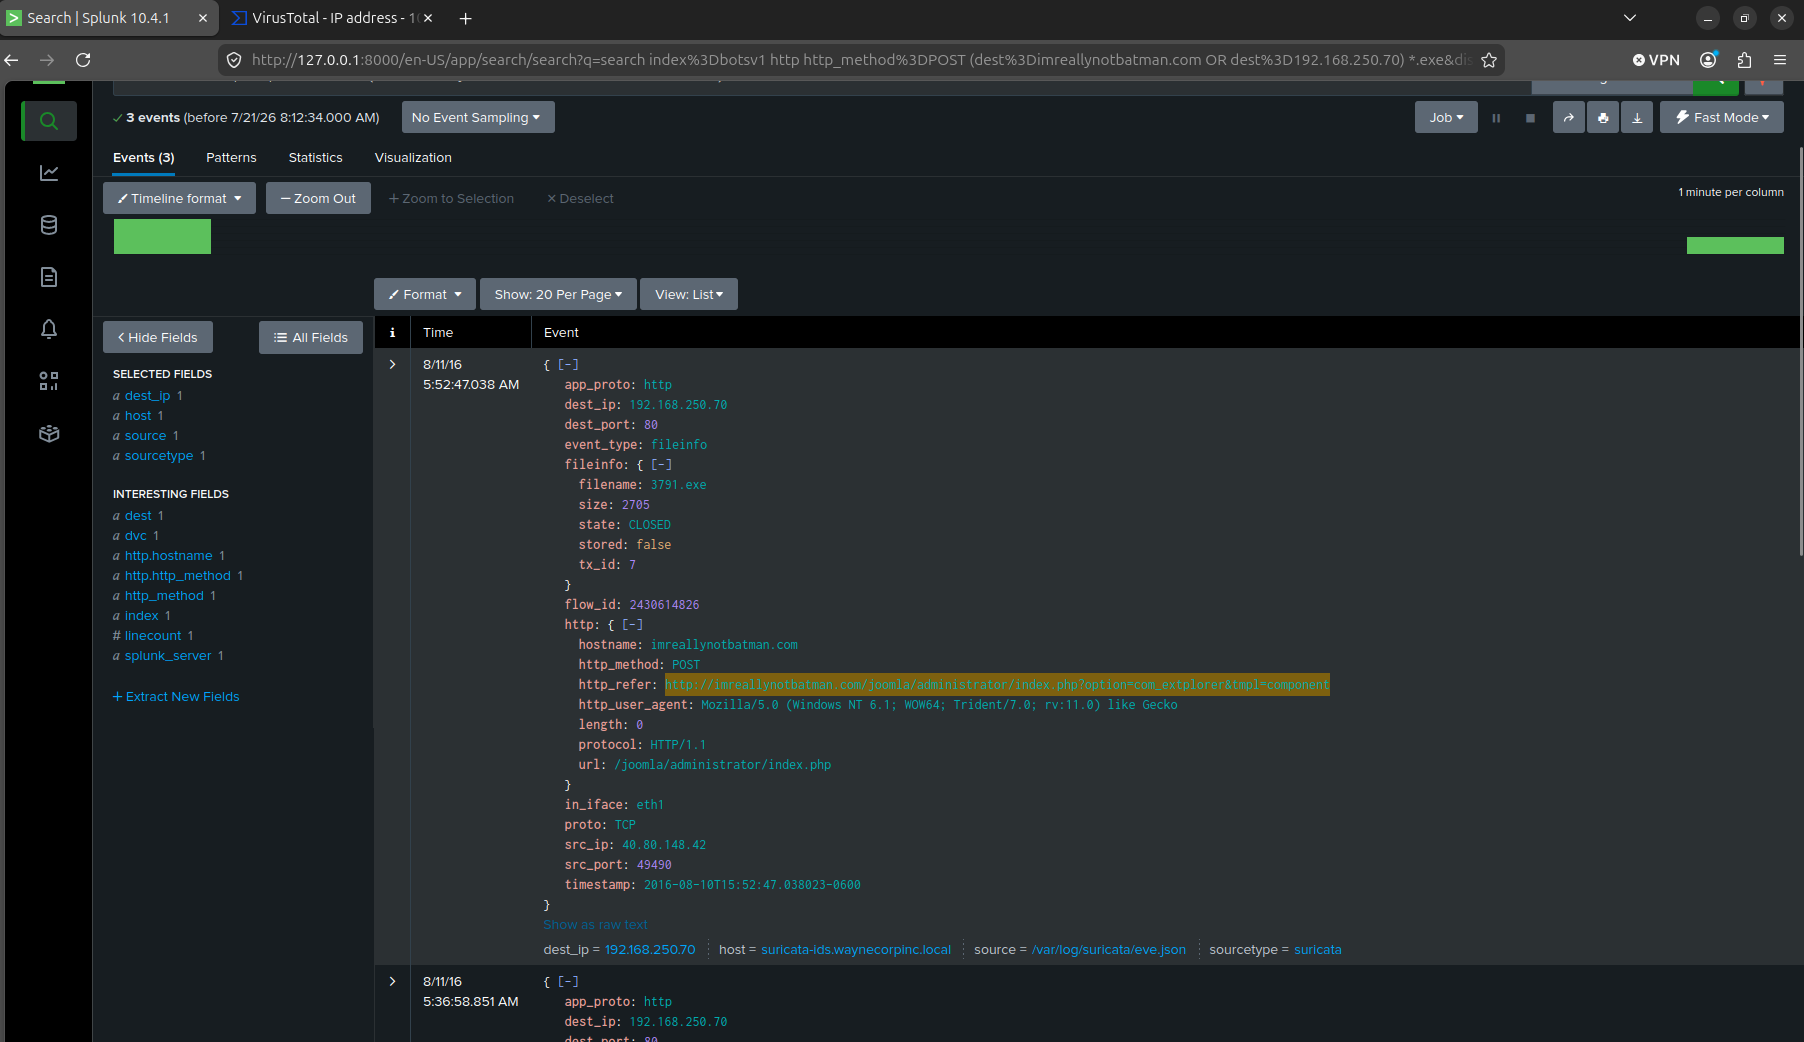Screen dimensions: 1804x1042
Task: Open Timeline format dropdown
Action: point(179,198)
